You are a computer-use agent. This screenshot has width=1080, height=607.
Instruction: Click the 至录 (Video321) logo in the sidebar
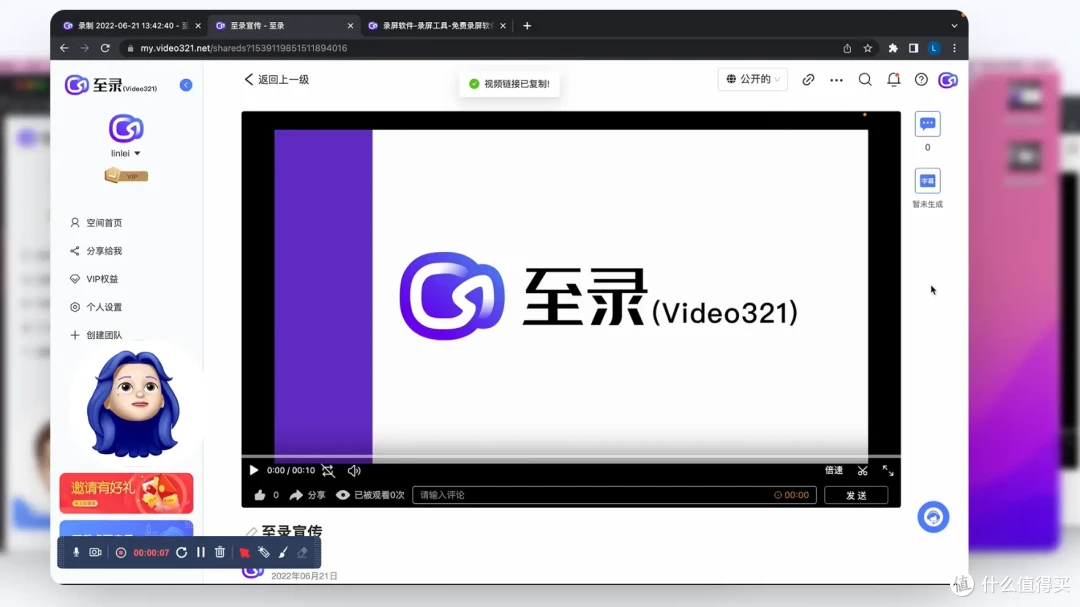111,85
